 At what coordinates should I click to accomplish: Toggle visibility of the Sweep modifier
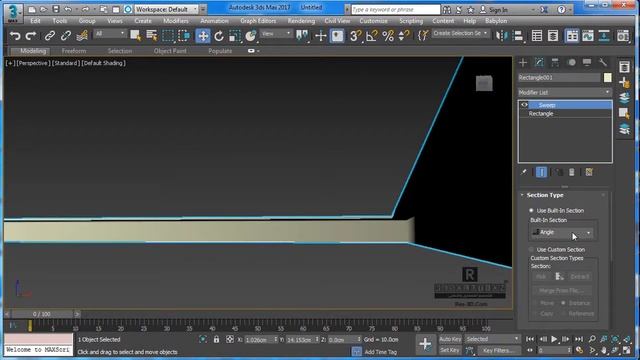[524, 105]
